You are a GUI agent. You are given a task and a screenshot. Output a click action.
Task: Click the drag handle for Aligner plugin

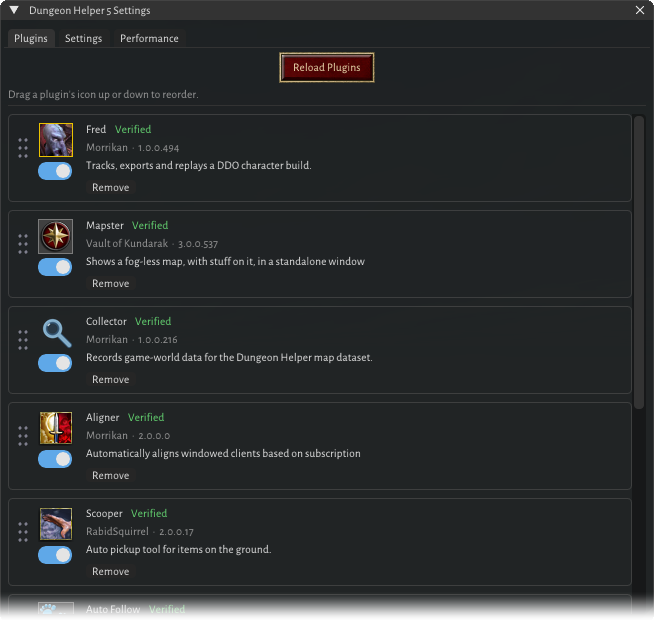pyautogui.click(x=23, y=436)
